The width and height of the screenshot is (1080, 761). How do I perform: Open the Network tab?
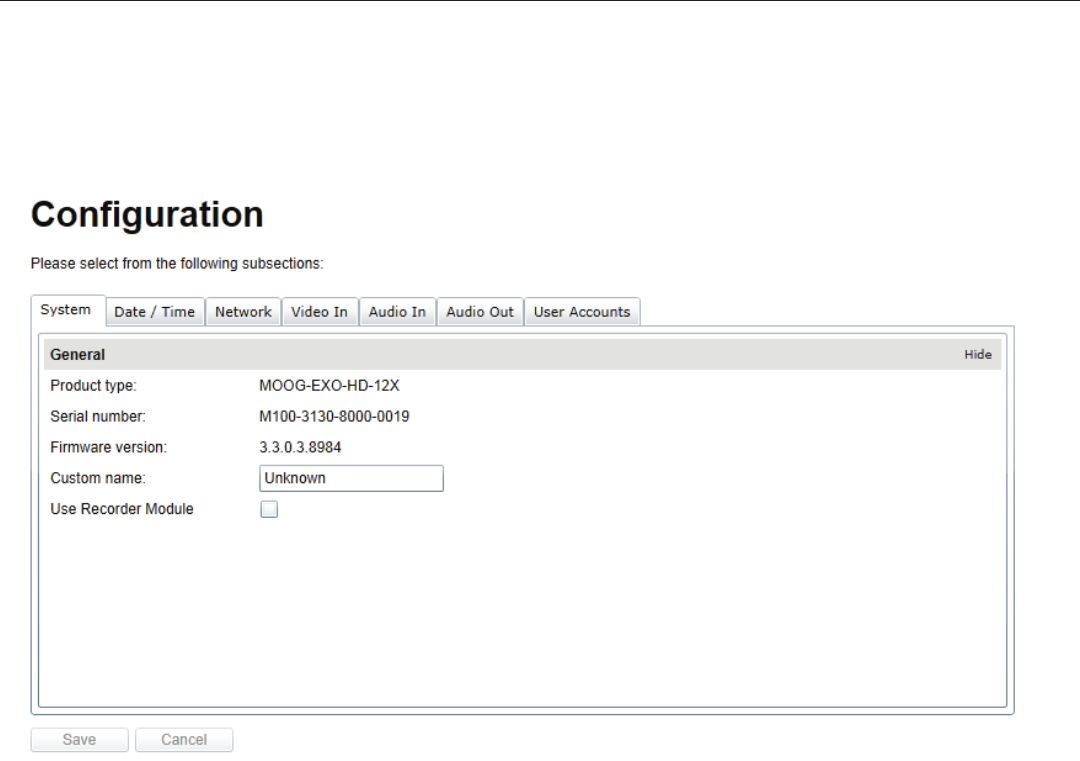(243, 312)
